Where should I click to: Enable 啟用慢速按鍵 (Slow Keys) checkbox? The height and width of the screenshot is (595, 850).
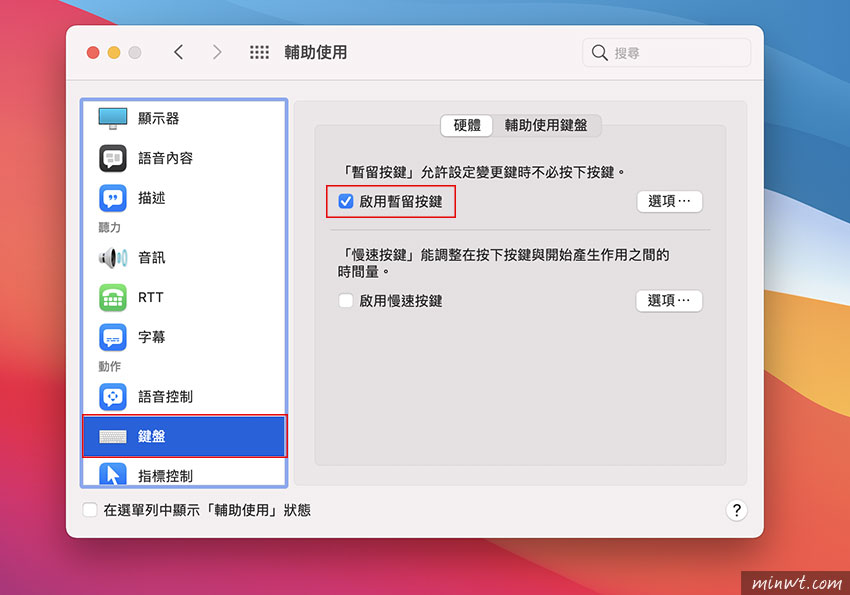tap(346, 301)
